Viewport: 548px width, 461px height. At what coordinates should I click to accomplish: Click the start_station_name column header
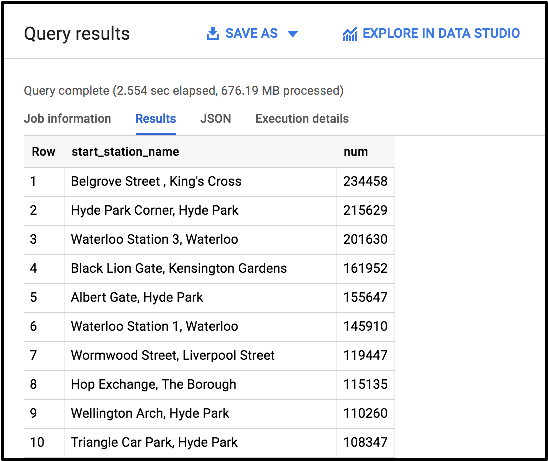125,152
